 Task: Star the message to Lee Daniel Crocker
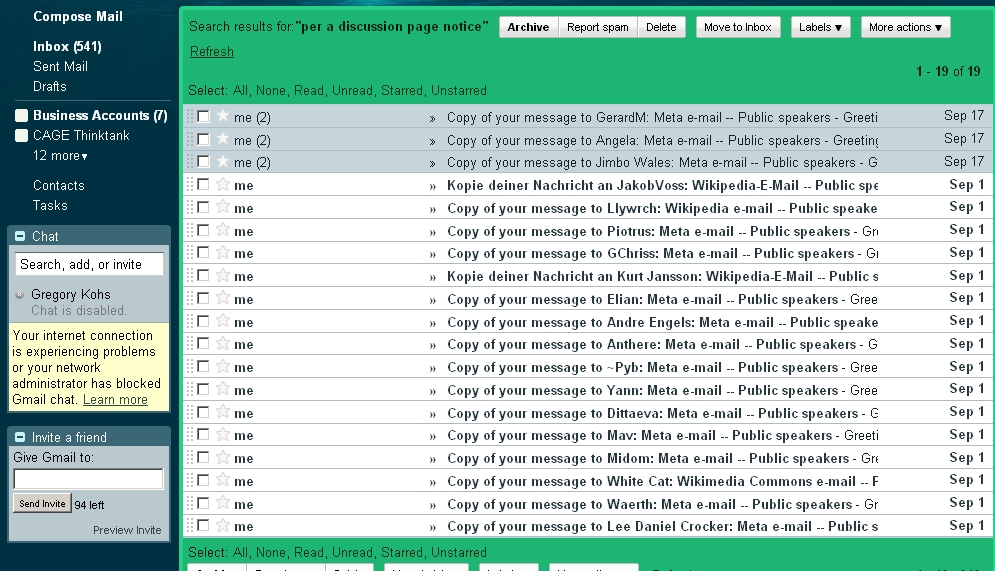pyautogui.click(x=223, y=526)
